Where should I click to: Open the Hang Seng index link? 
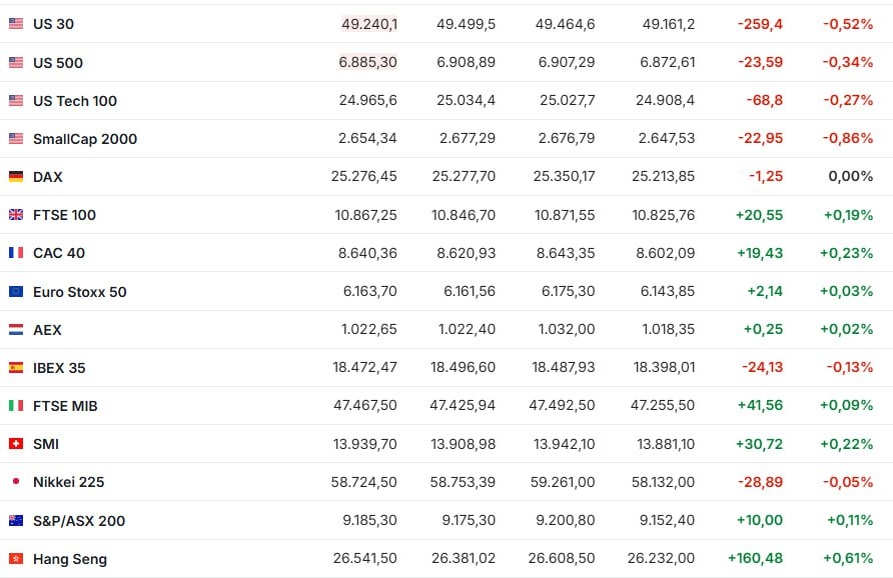[x=70, y=559]
